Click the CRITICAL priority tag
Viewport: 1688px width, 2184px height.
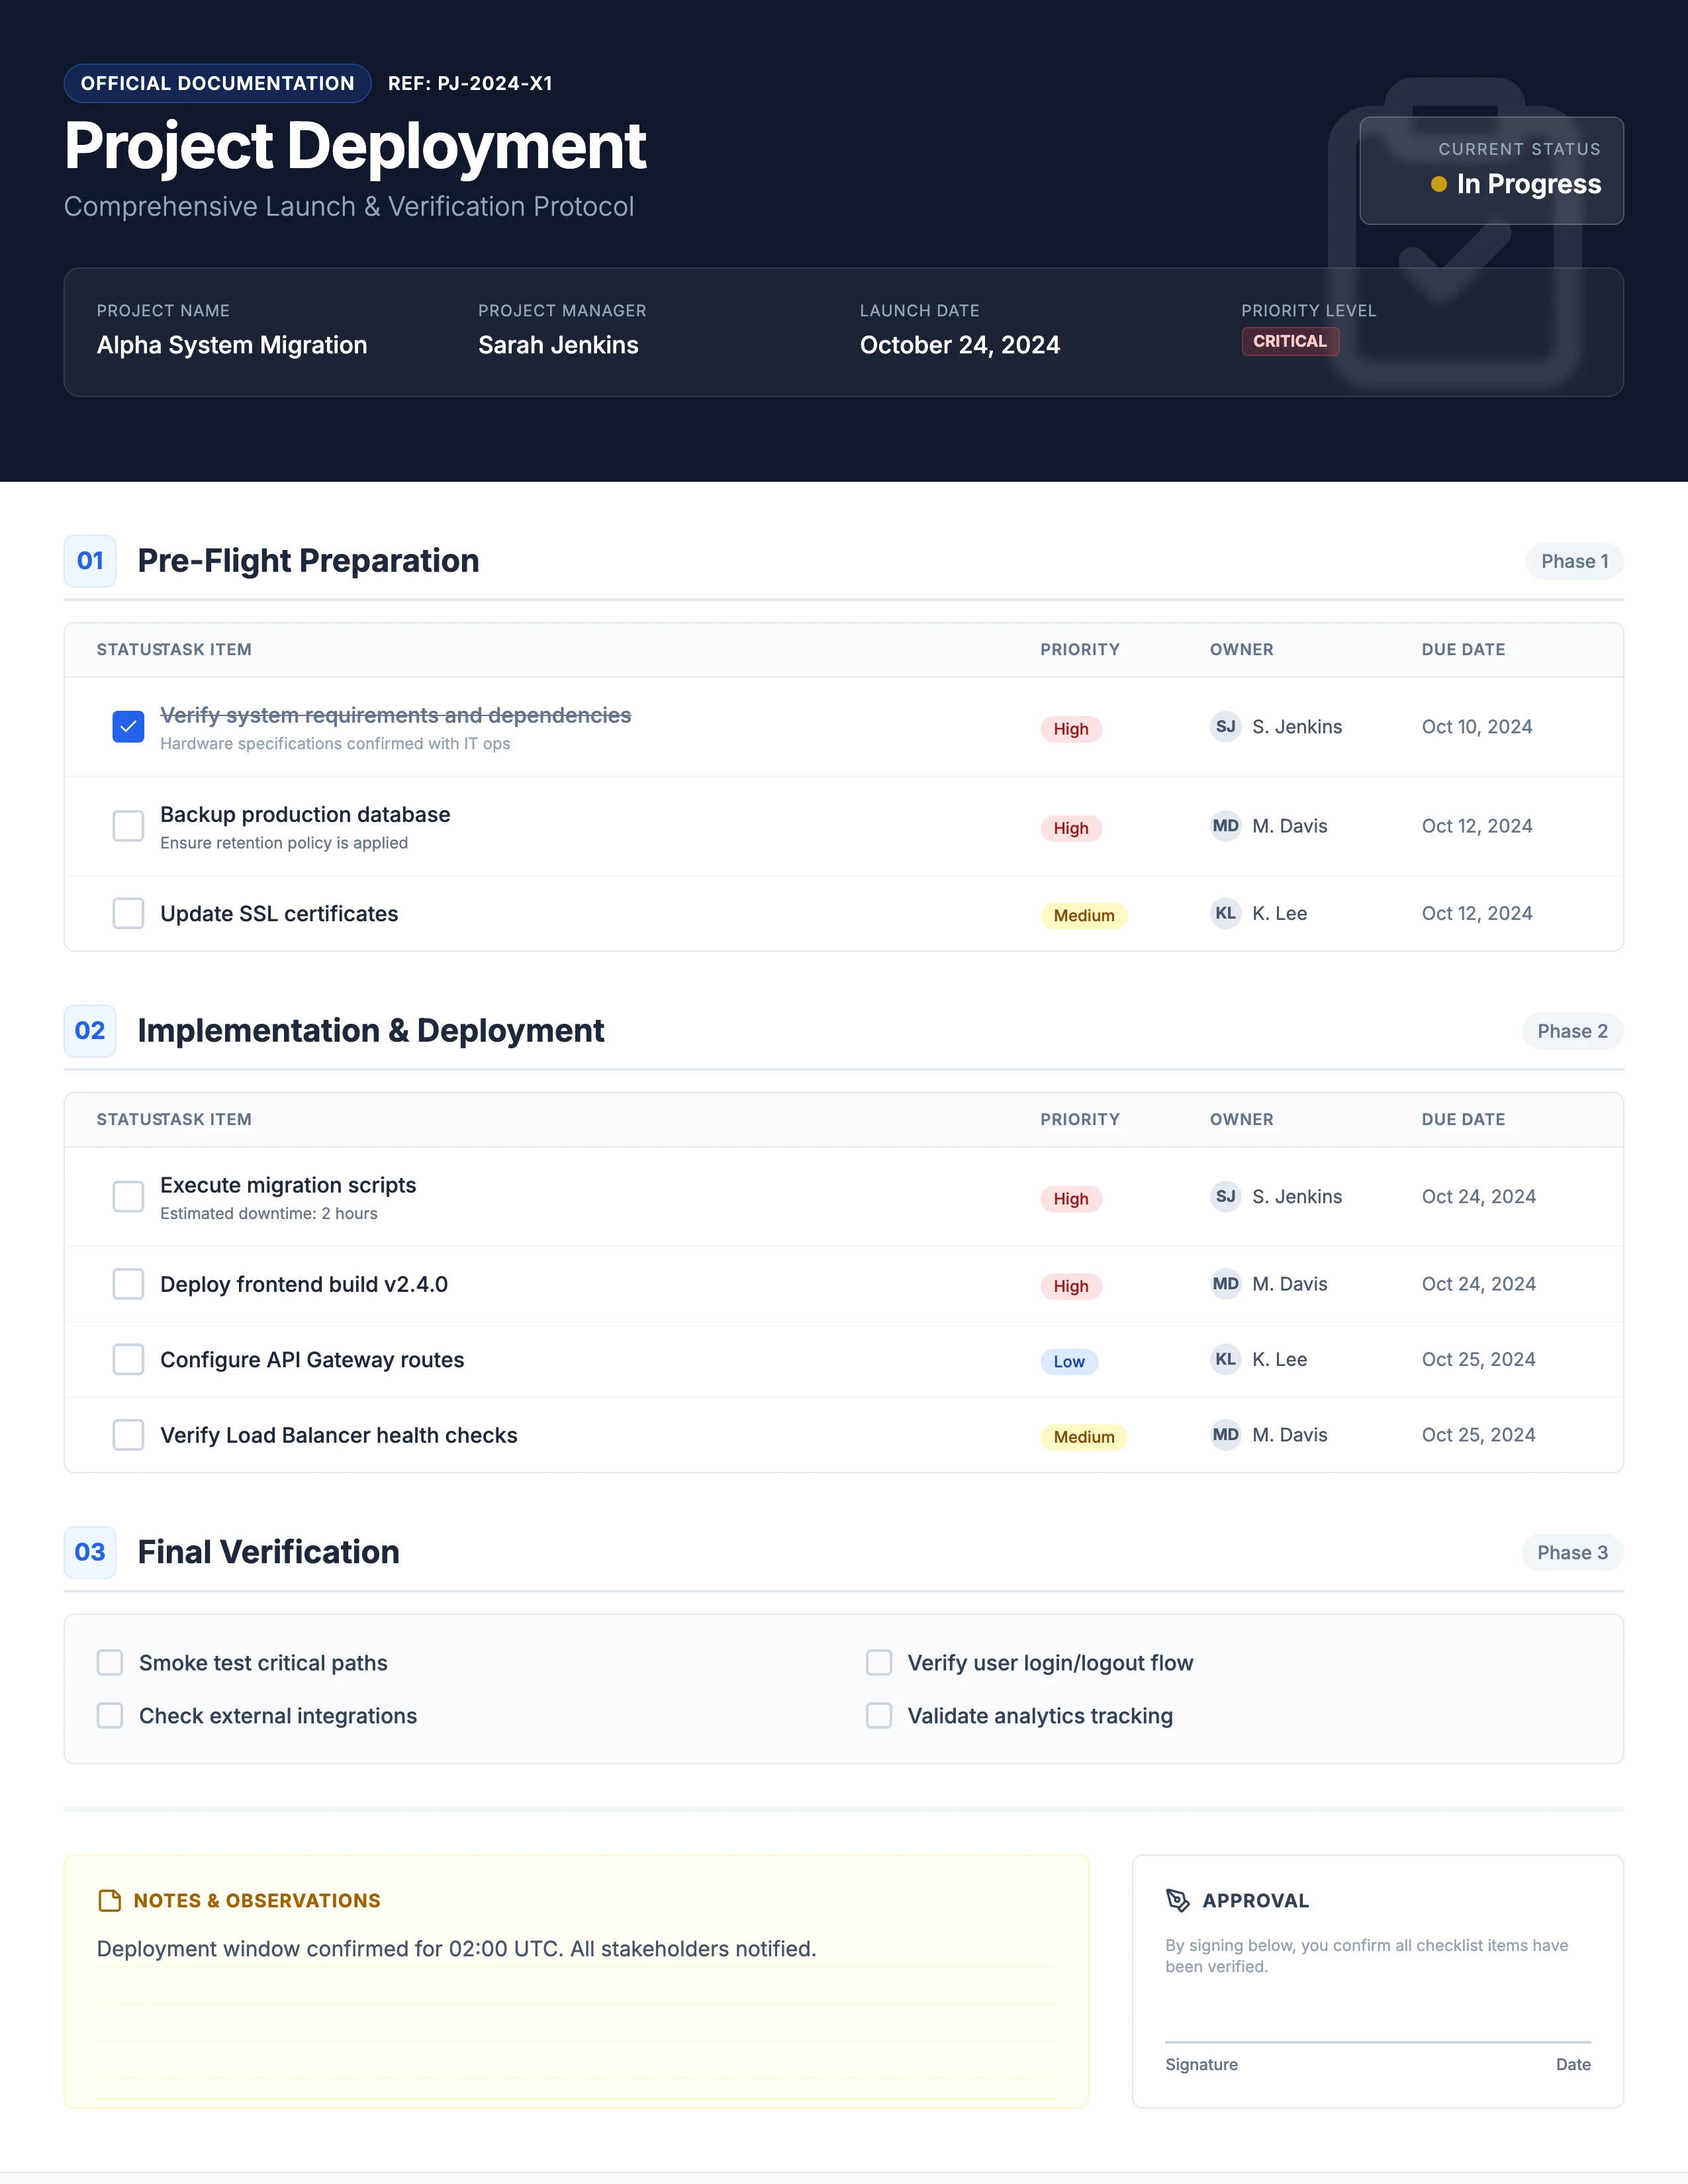coord(1290,341)
